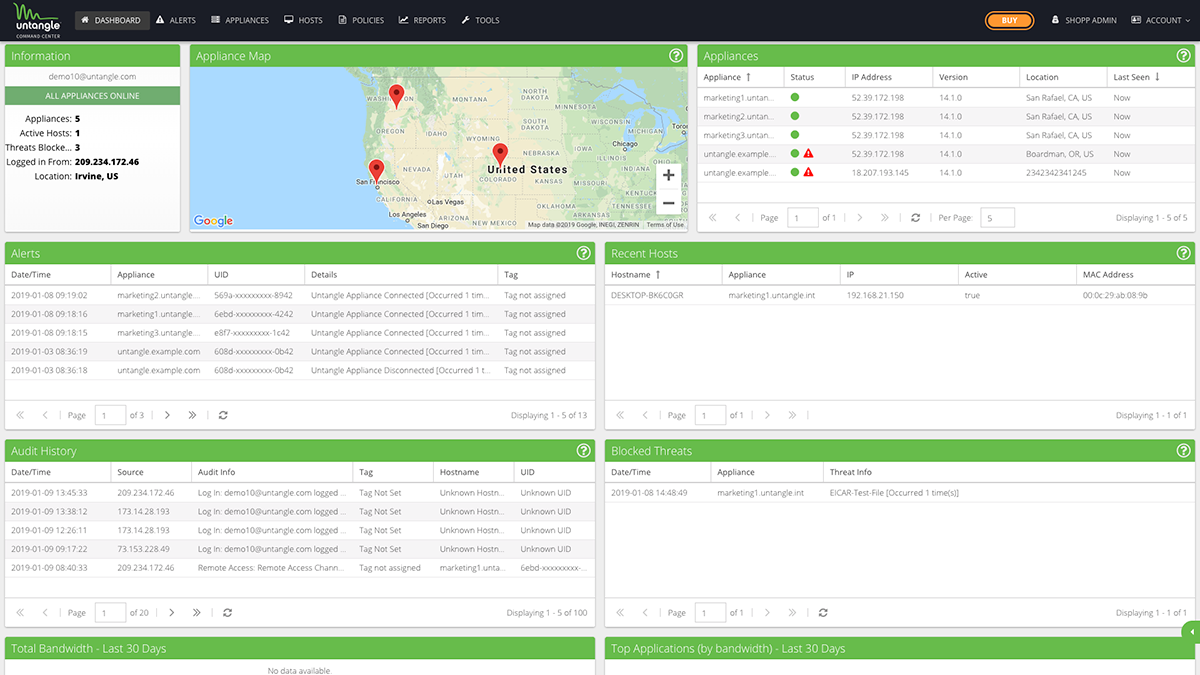Click the demo10@untangle.com account label
This screenshot has height=675, width=1200.
point(92,76)
